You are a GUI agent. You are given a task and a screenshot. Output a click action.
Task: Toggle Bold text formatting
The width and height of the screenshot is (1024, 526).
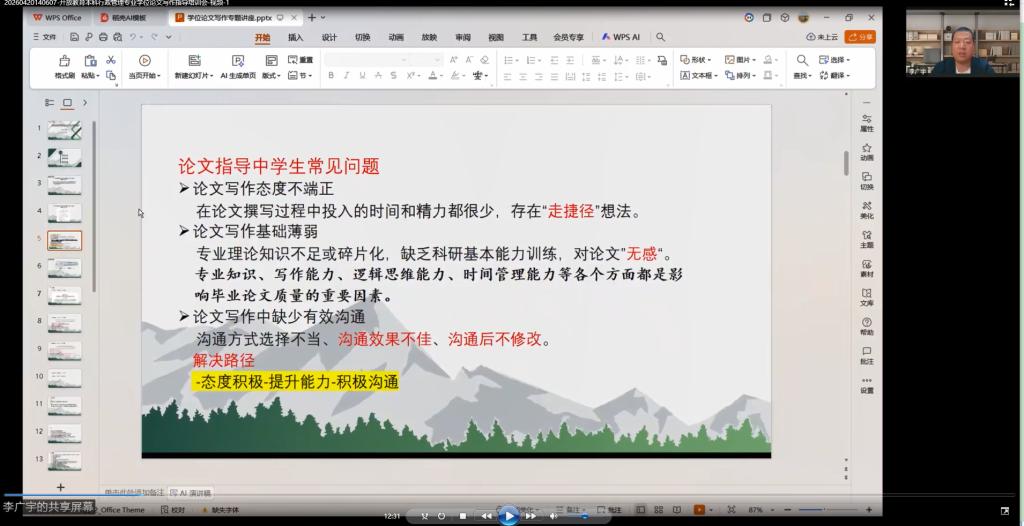click(331, 75)
